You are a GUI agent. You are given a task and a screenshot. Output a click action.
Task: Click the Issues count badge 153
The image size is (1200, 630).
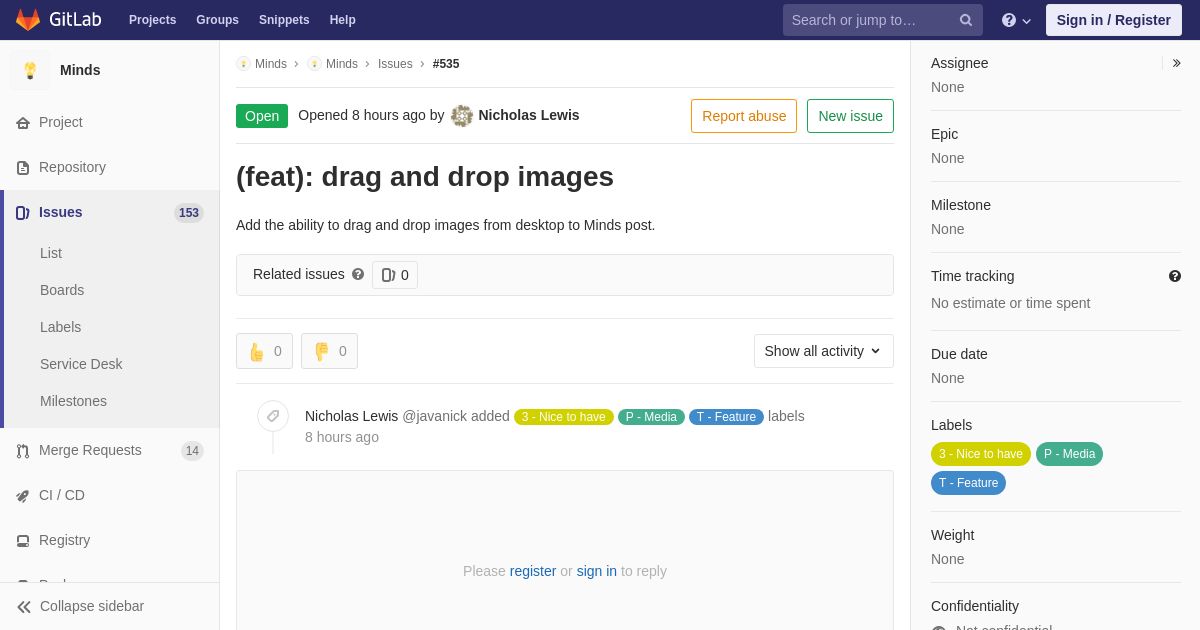(x=189, y=213)
